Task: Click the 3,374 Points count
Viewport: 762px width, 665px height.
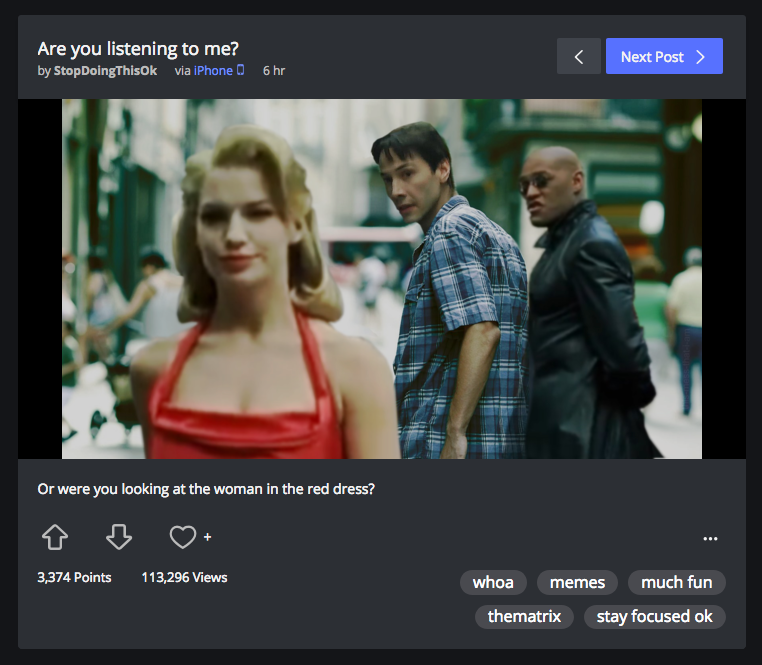Action: click(74, 578)
